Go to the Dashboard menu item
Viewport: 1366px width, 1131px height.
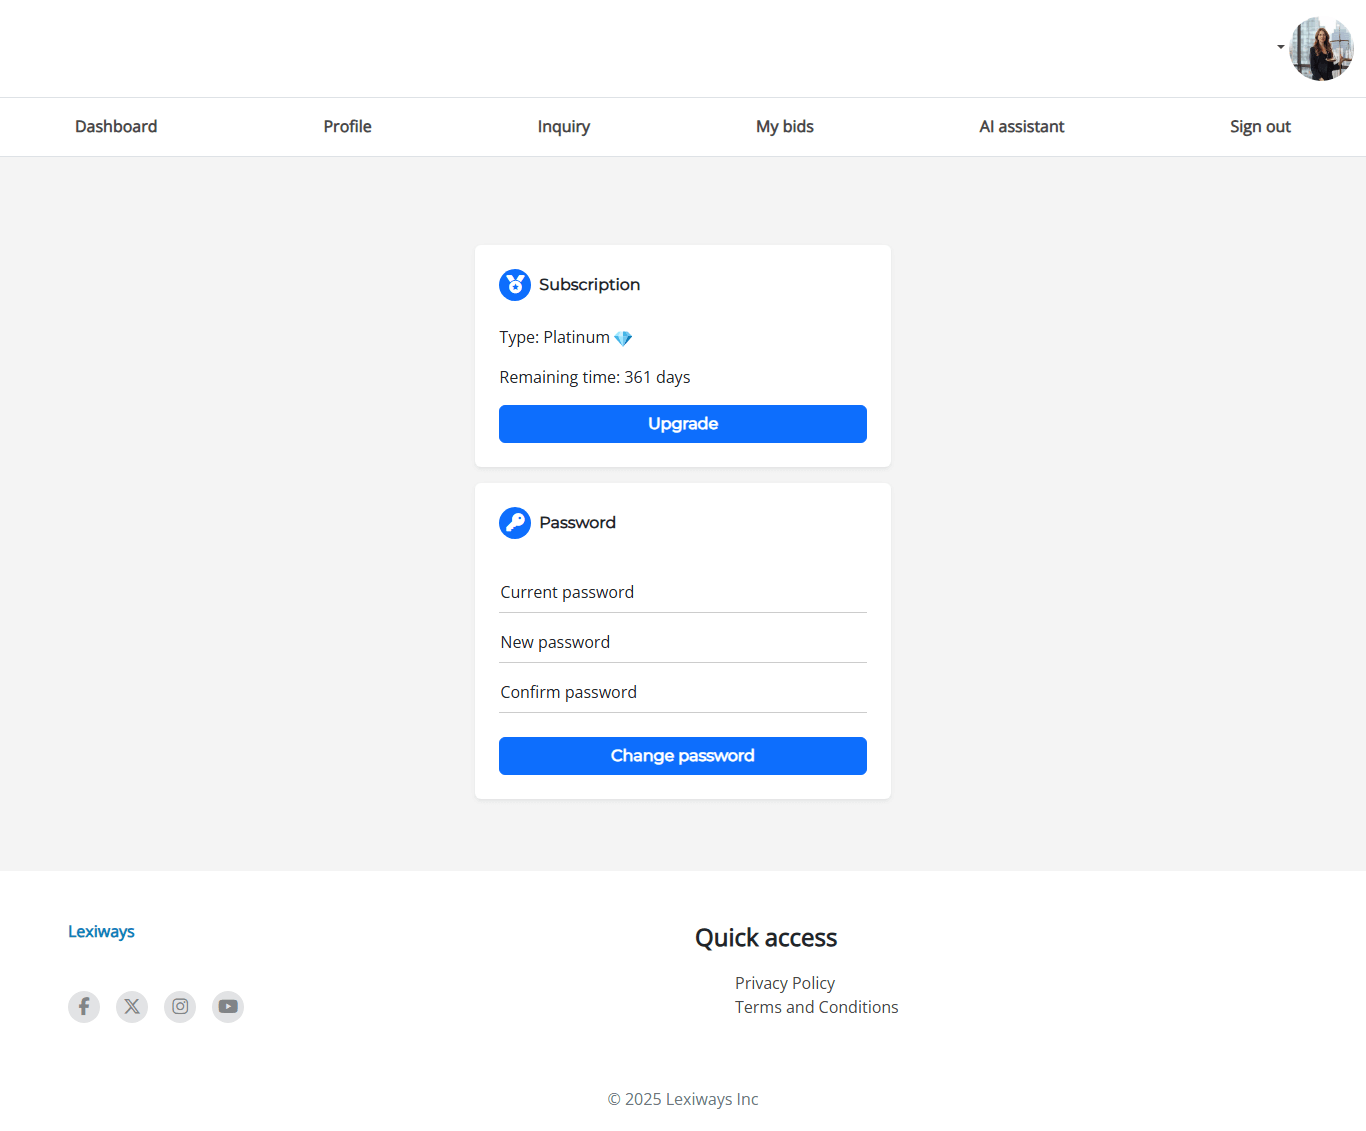[x=116, y=127]
